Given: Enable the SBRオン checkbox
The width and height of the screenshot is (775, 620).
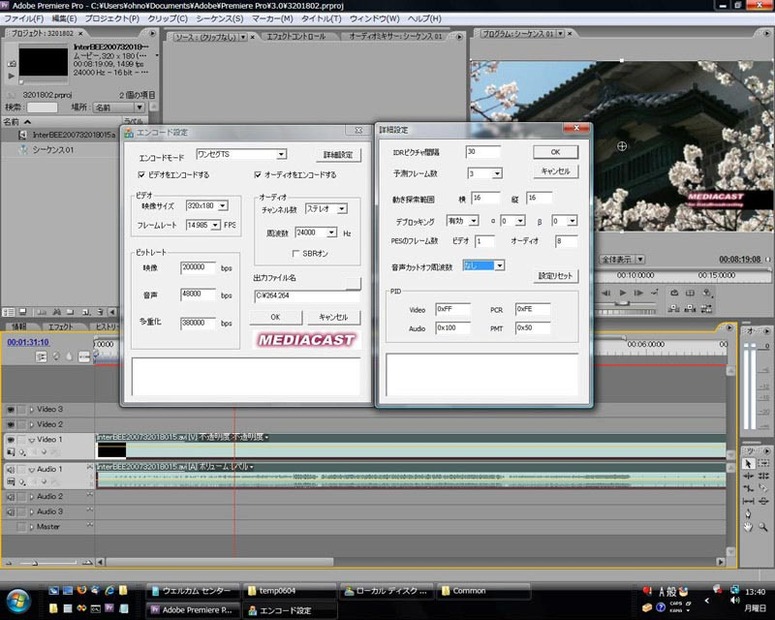Looking at the screenshot, I should [x=296, y=254].
